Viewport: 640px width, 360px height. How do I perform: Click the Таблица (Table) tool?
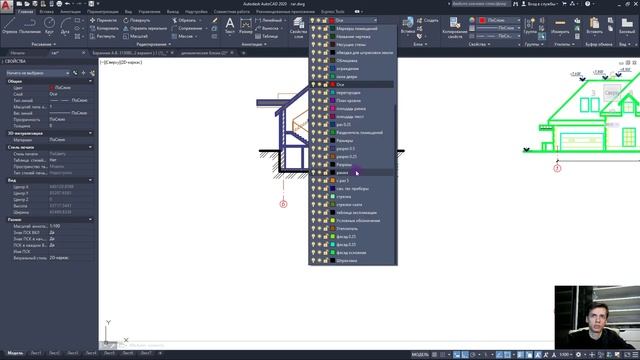pyautogui.click(x=267, y=36)
